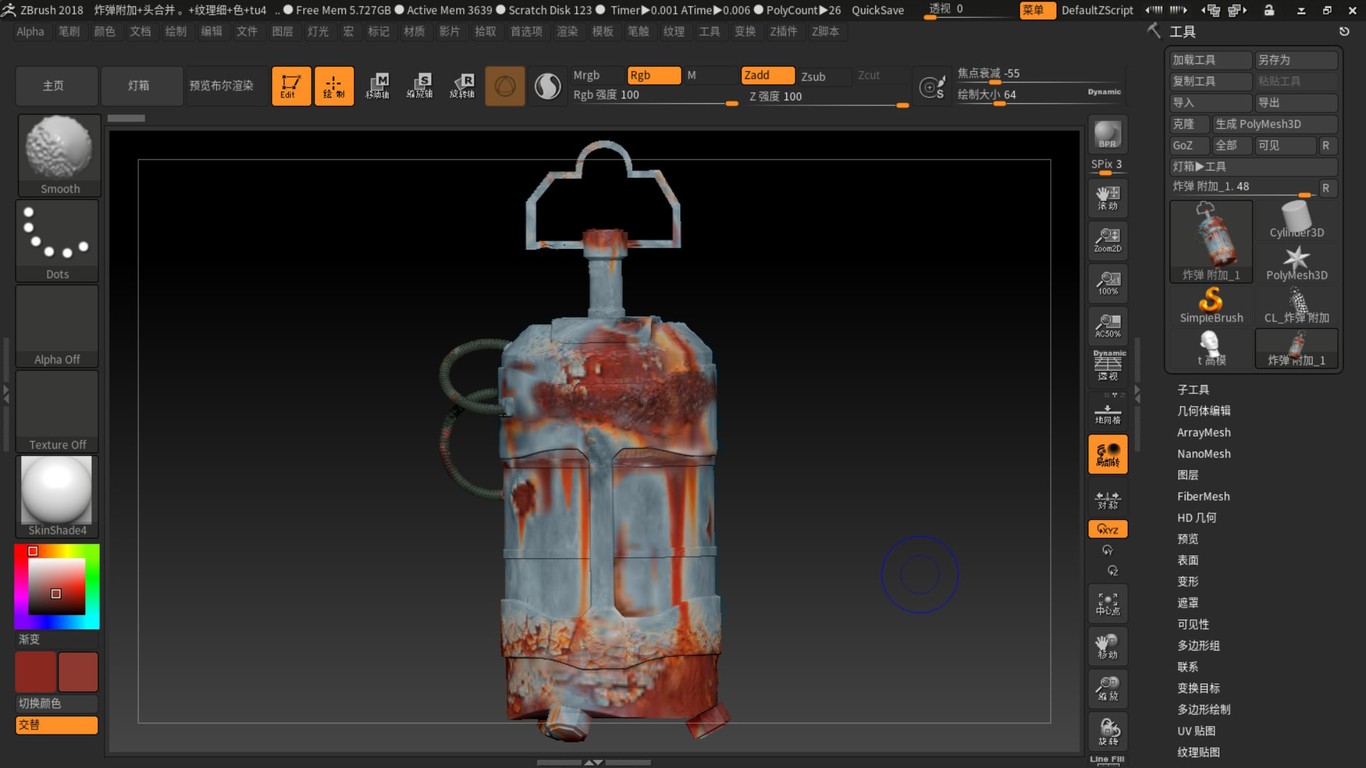Screen dimensions: 1366x768
Task: Click the 生成 PolyMesh3D button
Action: click(x=1274, y=124)
